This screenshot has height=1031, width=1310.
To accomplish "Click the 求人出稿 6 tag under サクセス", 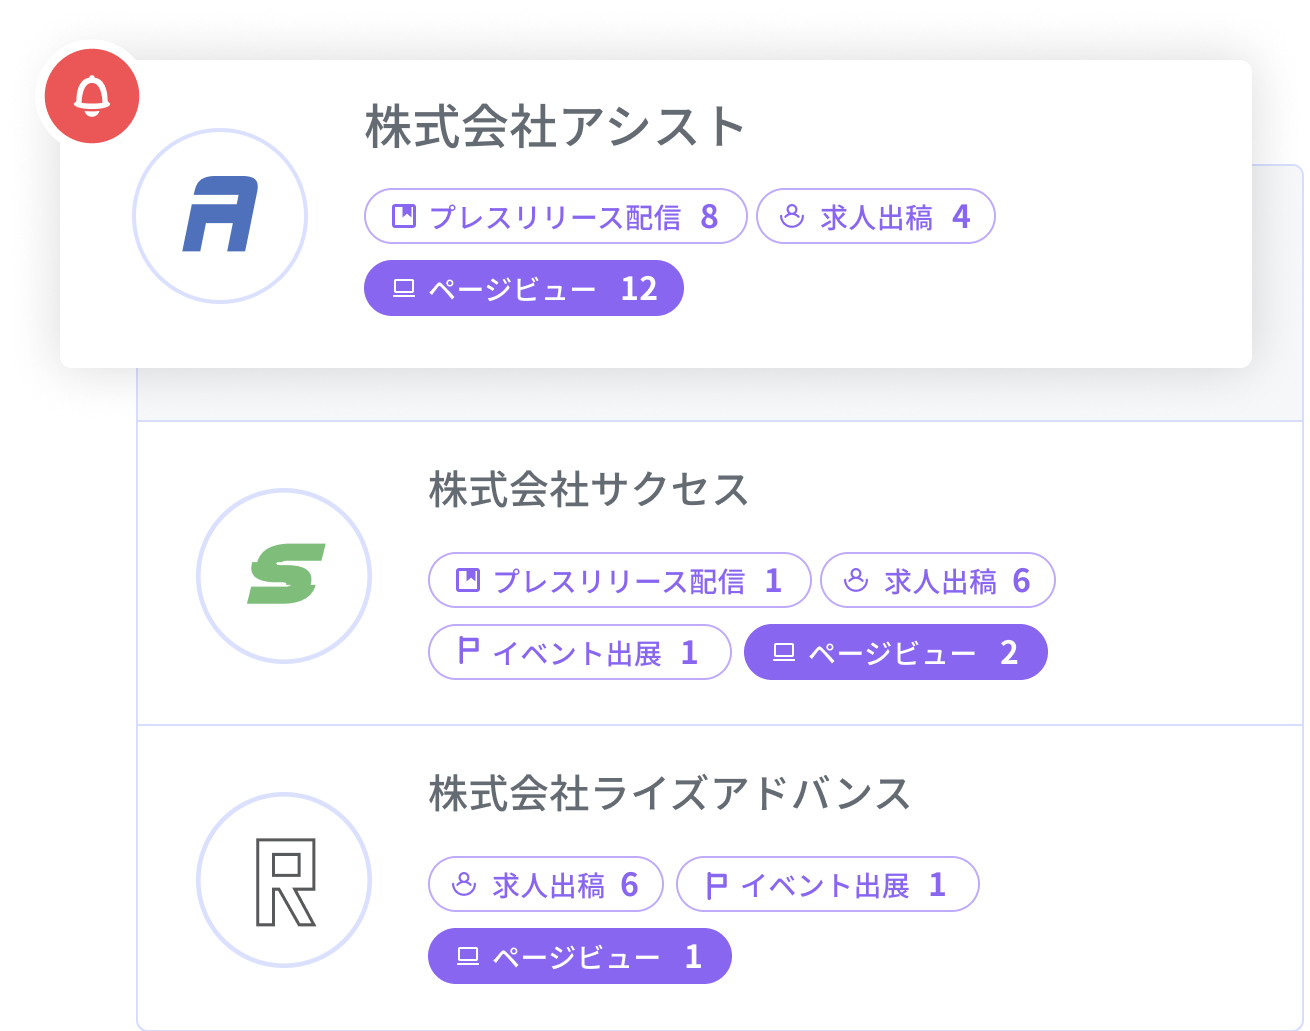I will (x=938, y=580).
